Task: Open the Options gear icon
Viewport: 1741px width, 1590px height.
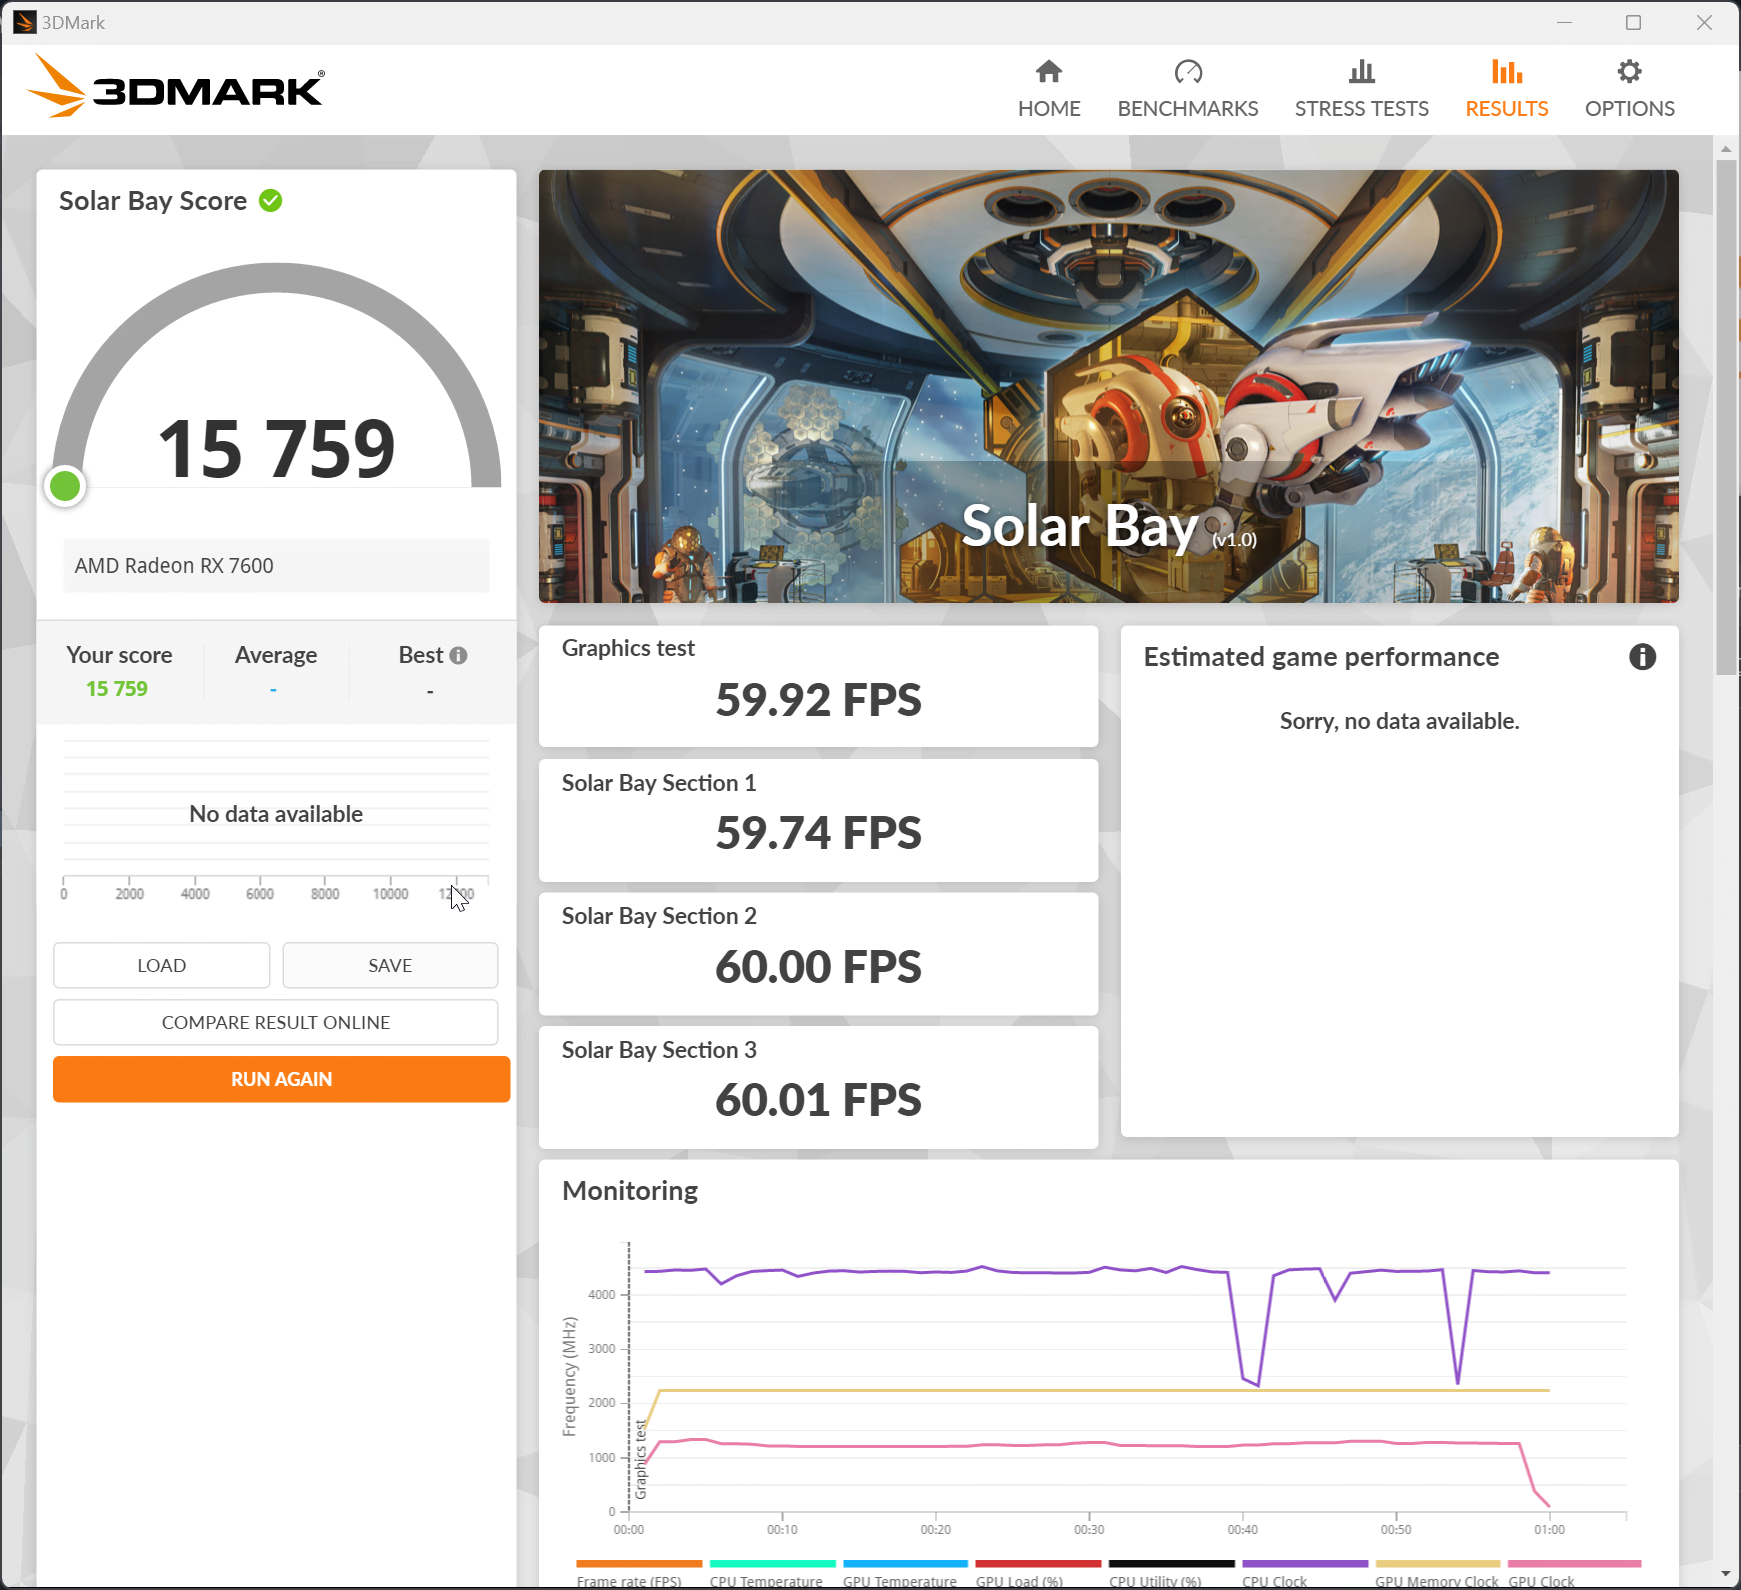Action: [1629, 72]
